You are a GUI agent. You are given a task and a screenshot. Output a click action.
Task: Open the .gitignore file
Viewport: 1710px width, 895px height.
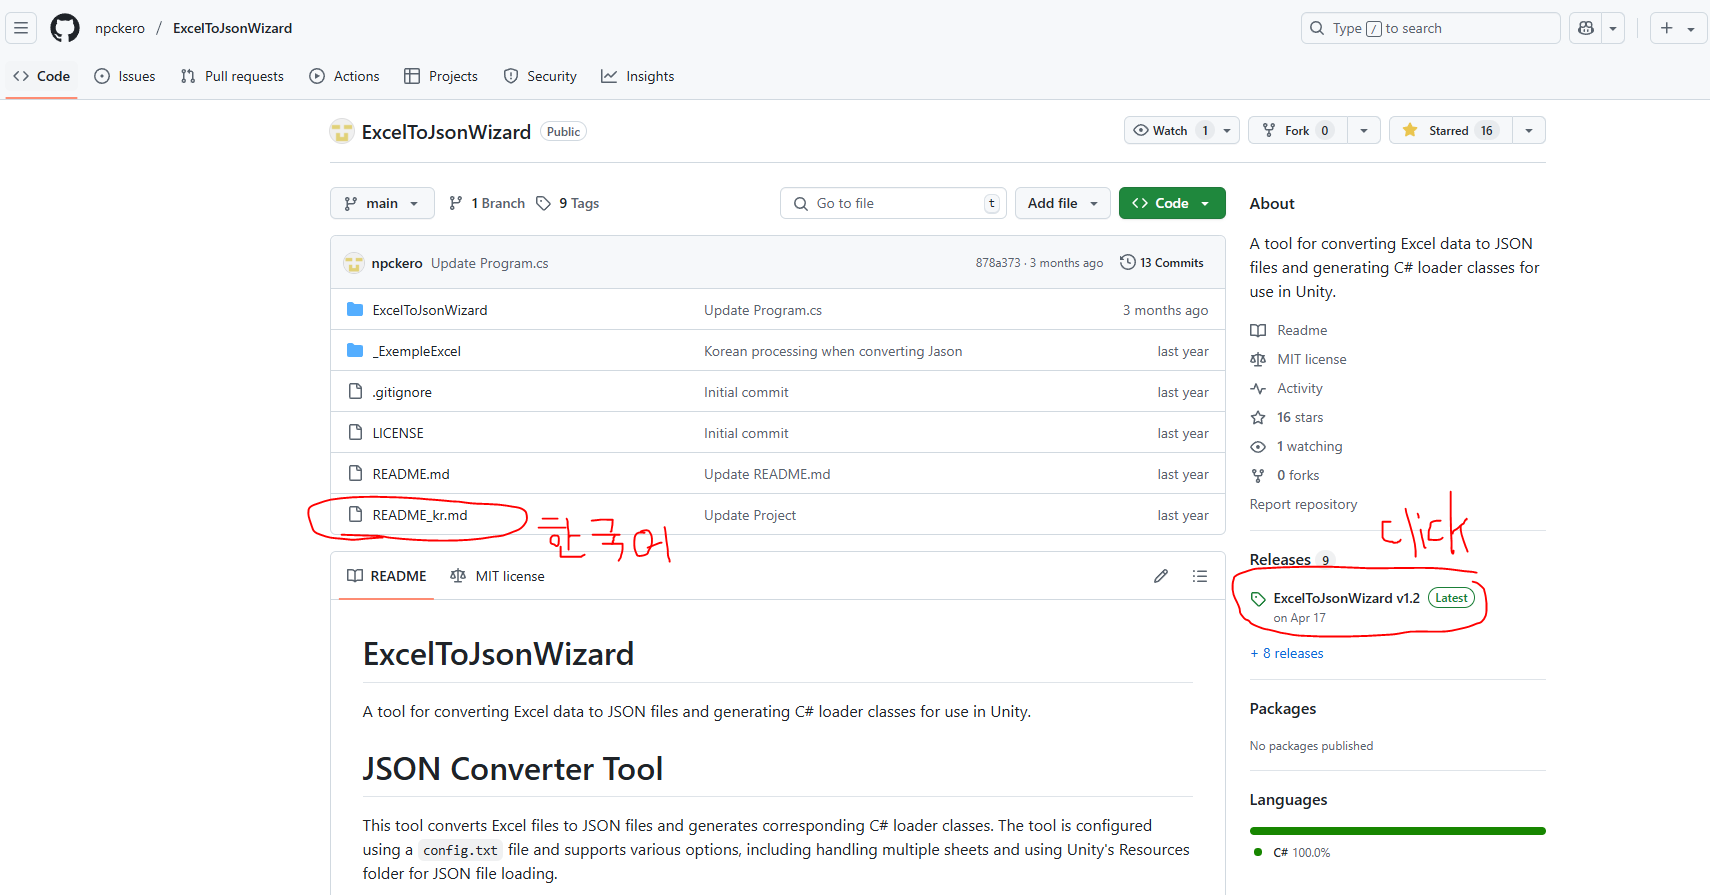402,392
